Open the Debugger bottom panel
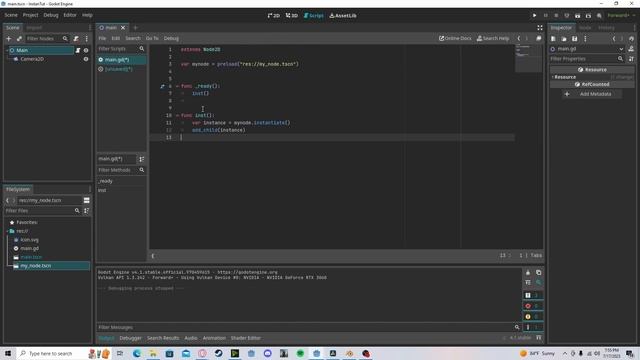 131,338
